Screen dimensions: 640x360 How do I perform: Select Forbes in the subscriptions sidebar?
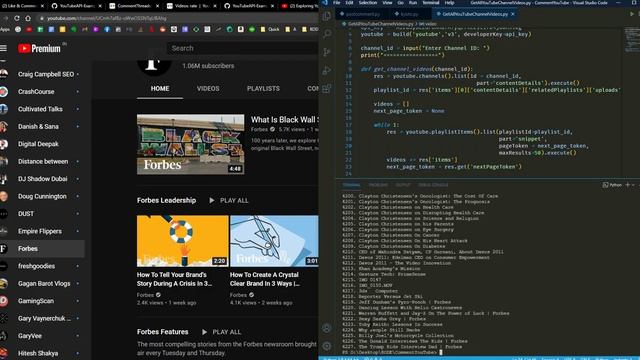click(42, 249)
